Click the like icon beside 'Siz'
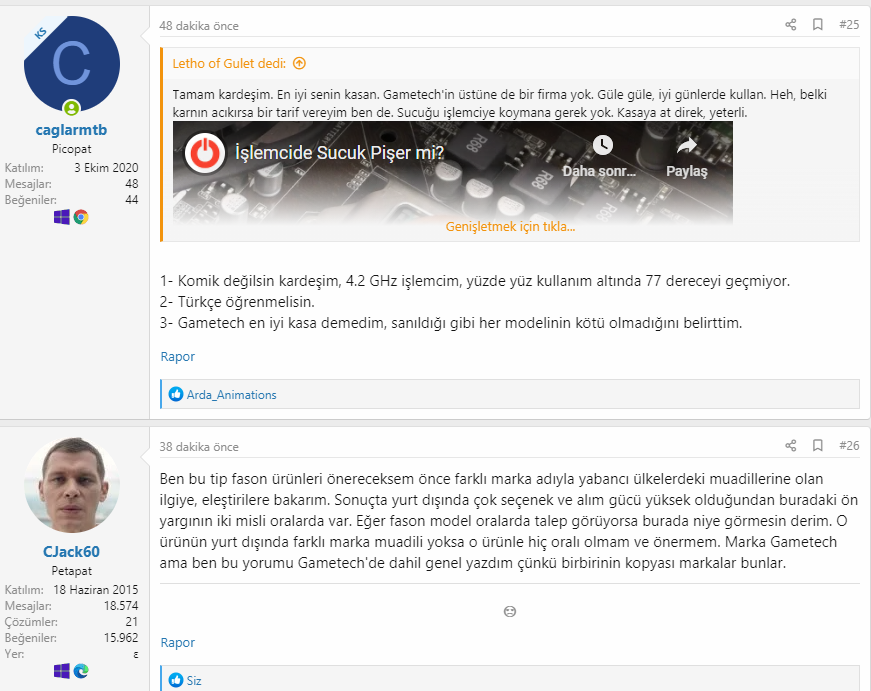Image resolution: width=871 pixels, height=691 pixels. click(x=176, y=680)
